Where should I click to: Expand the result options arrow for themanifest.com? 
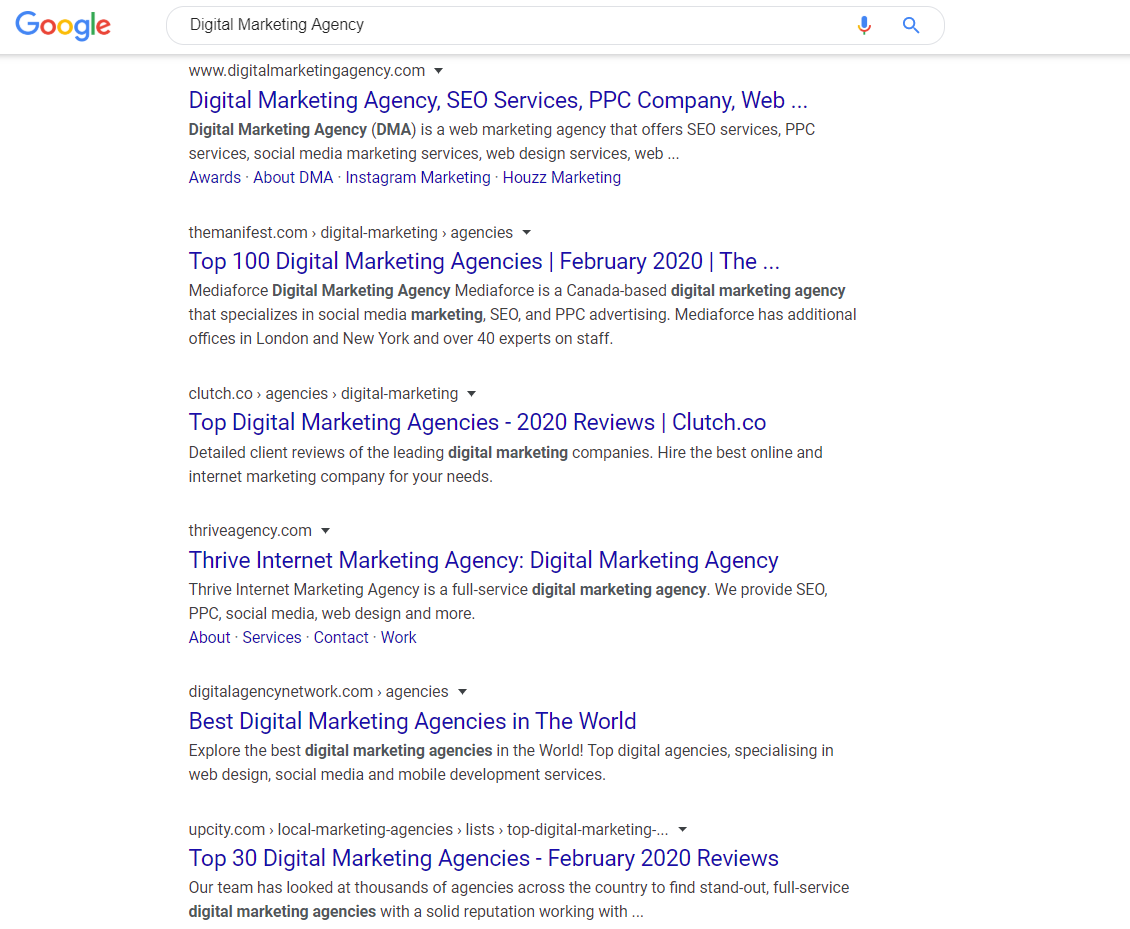point(527,232)
